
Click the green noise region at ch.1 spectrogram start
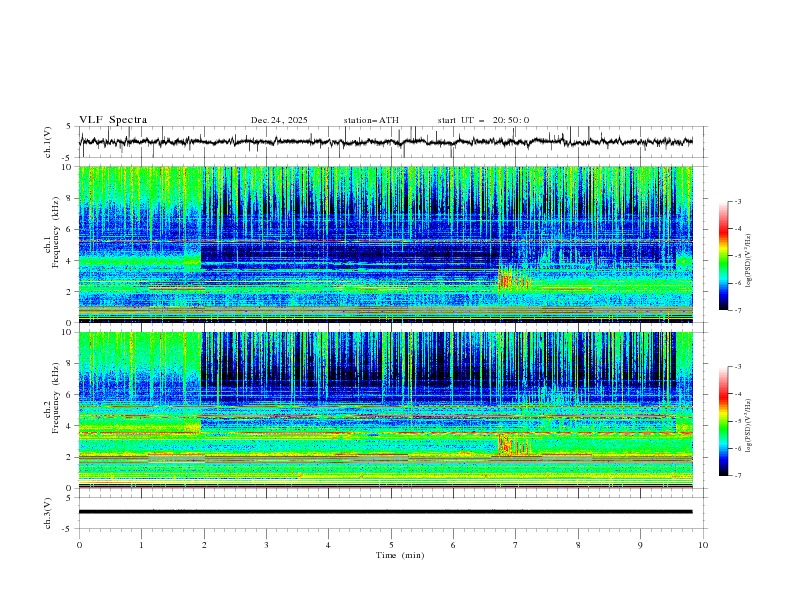(x=139, y=184)
